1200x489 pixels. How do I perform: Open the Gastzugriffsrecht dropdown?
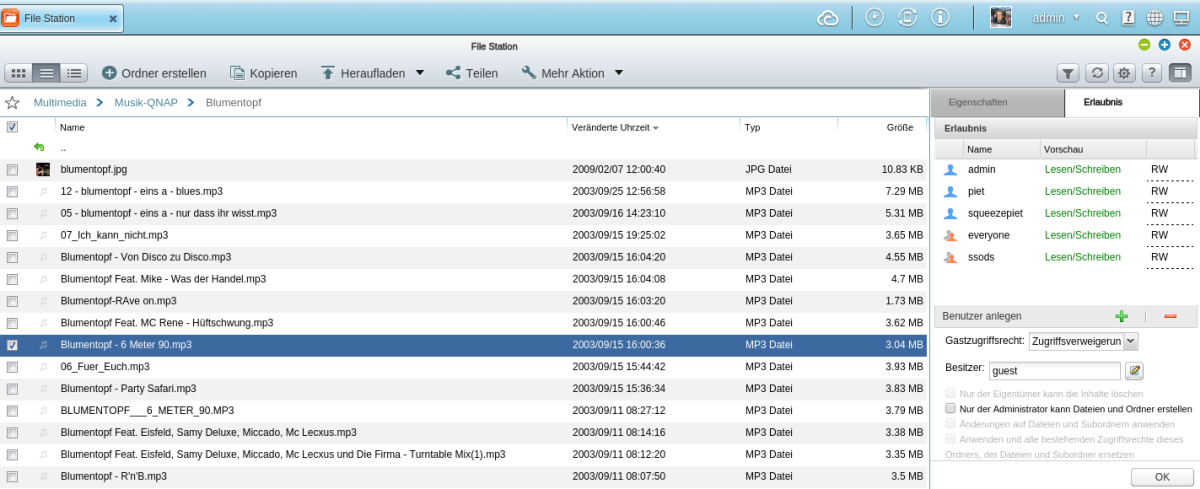[x=1130, y=341]
